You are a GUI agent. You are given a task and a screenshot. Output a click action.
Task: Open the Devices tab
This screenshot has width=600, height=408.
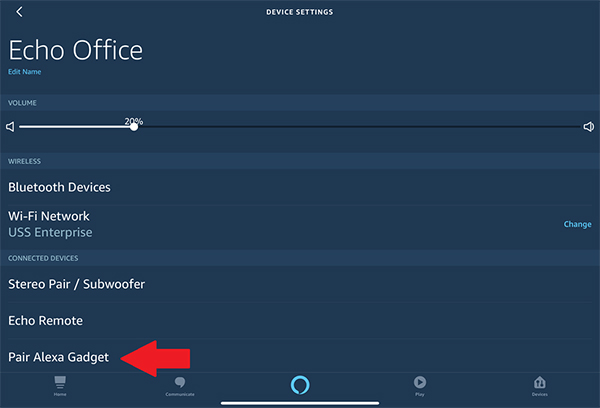(x=540, y=386)
